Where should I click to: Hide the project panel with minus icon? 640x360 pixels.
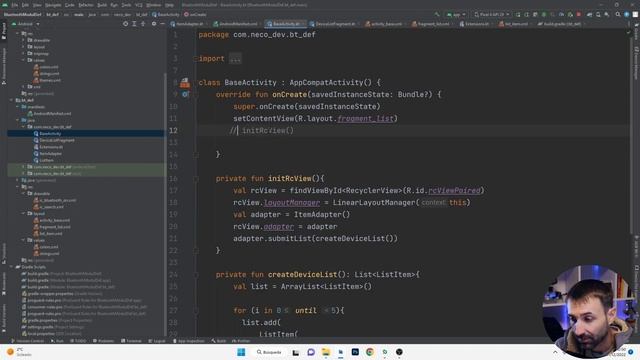pyautogui.click(x=162, y=24)
